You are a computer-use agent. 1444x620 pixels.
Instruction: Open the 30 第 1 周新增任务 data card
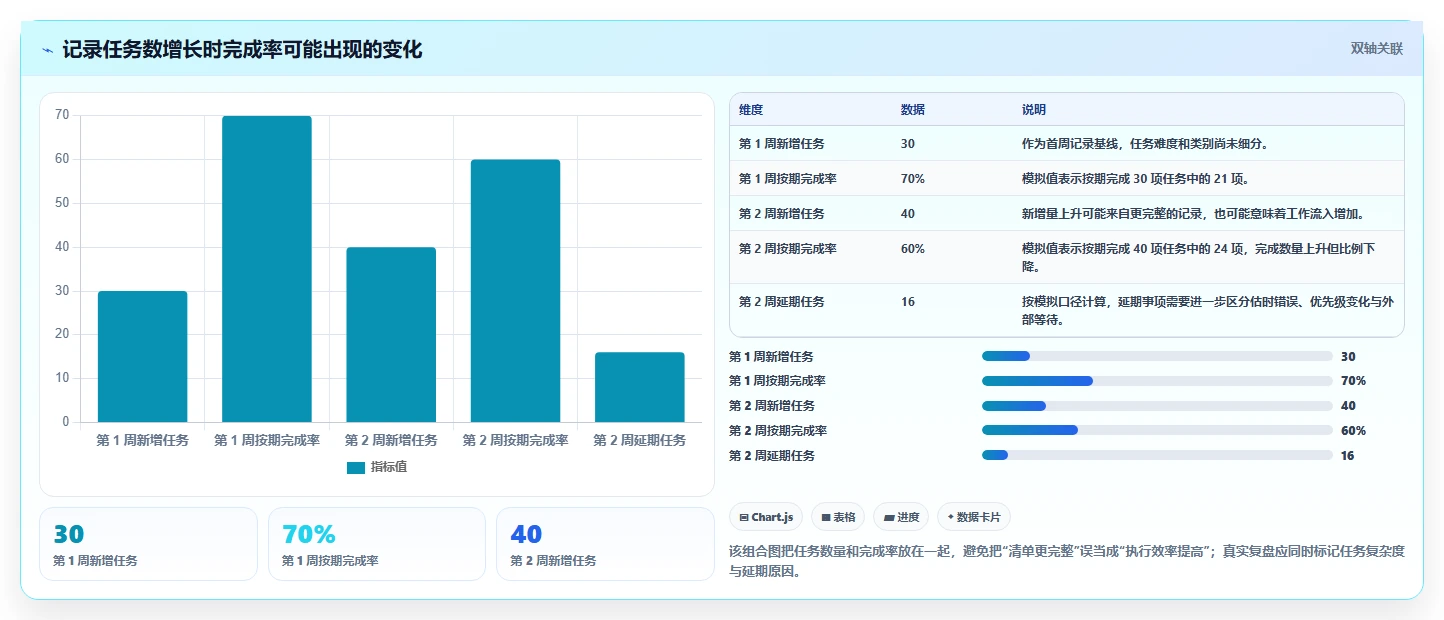(149, 544)
